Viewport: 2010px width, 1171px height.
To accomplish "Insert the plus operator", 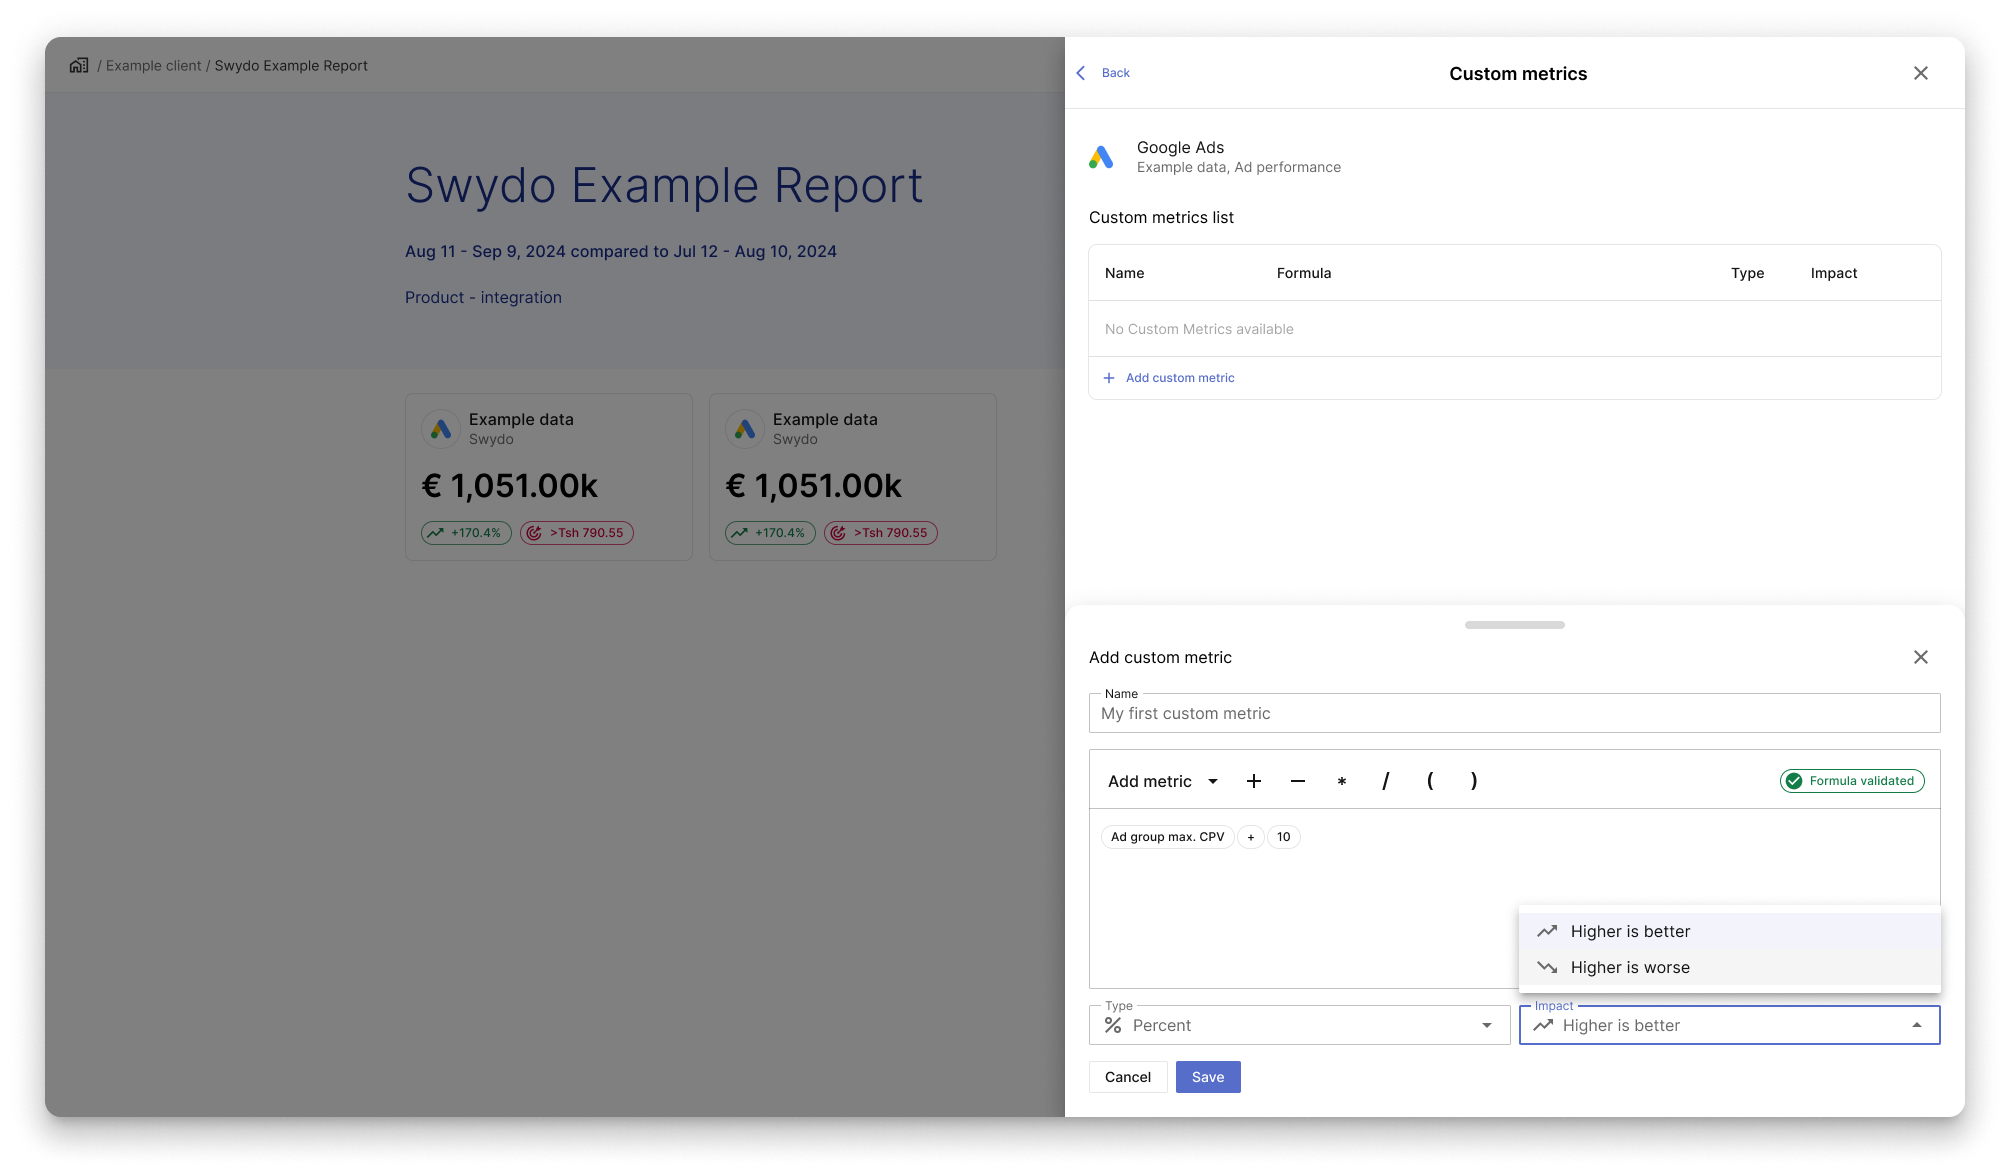I will click(x=1254, y=781).
